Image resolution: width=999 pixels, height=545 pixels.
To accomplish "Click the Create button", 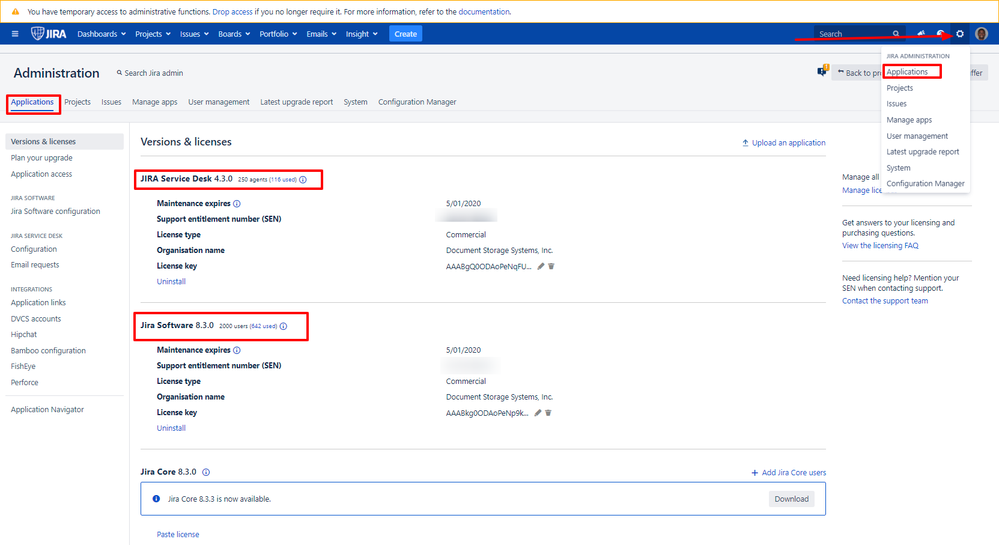I will [x=405, y=34].
